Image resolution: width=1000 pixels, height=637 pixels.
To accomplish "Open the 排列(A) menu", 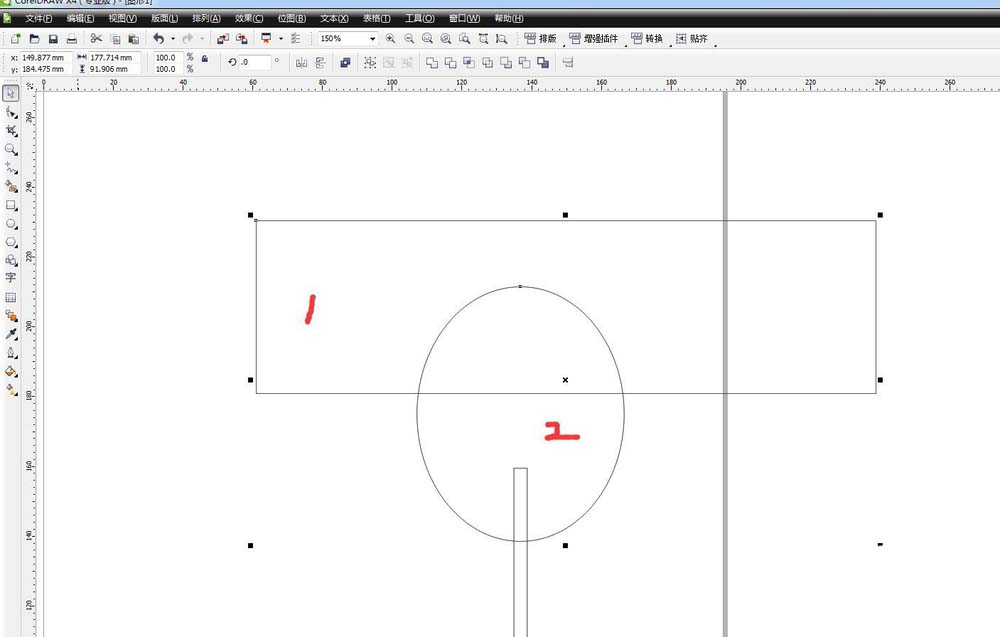I will 207,18.
